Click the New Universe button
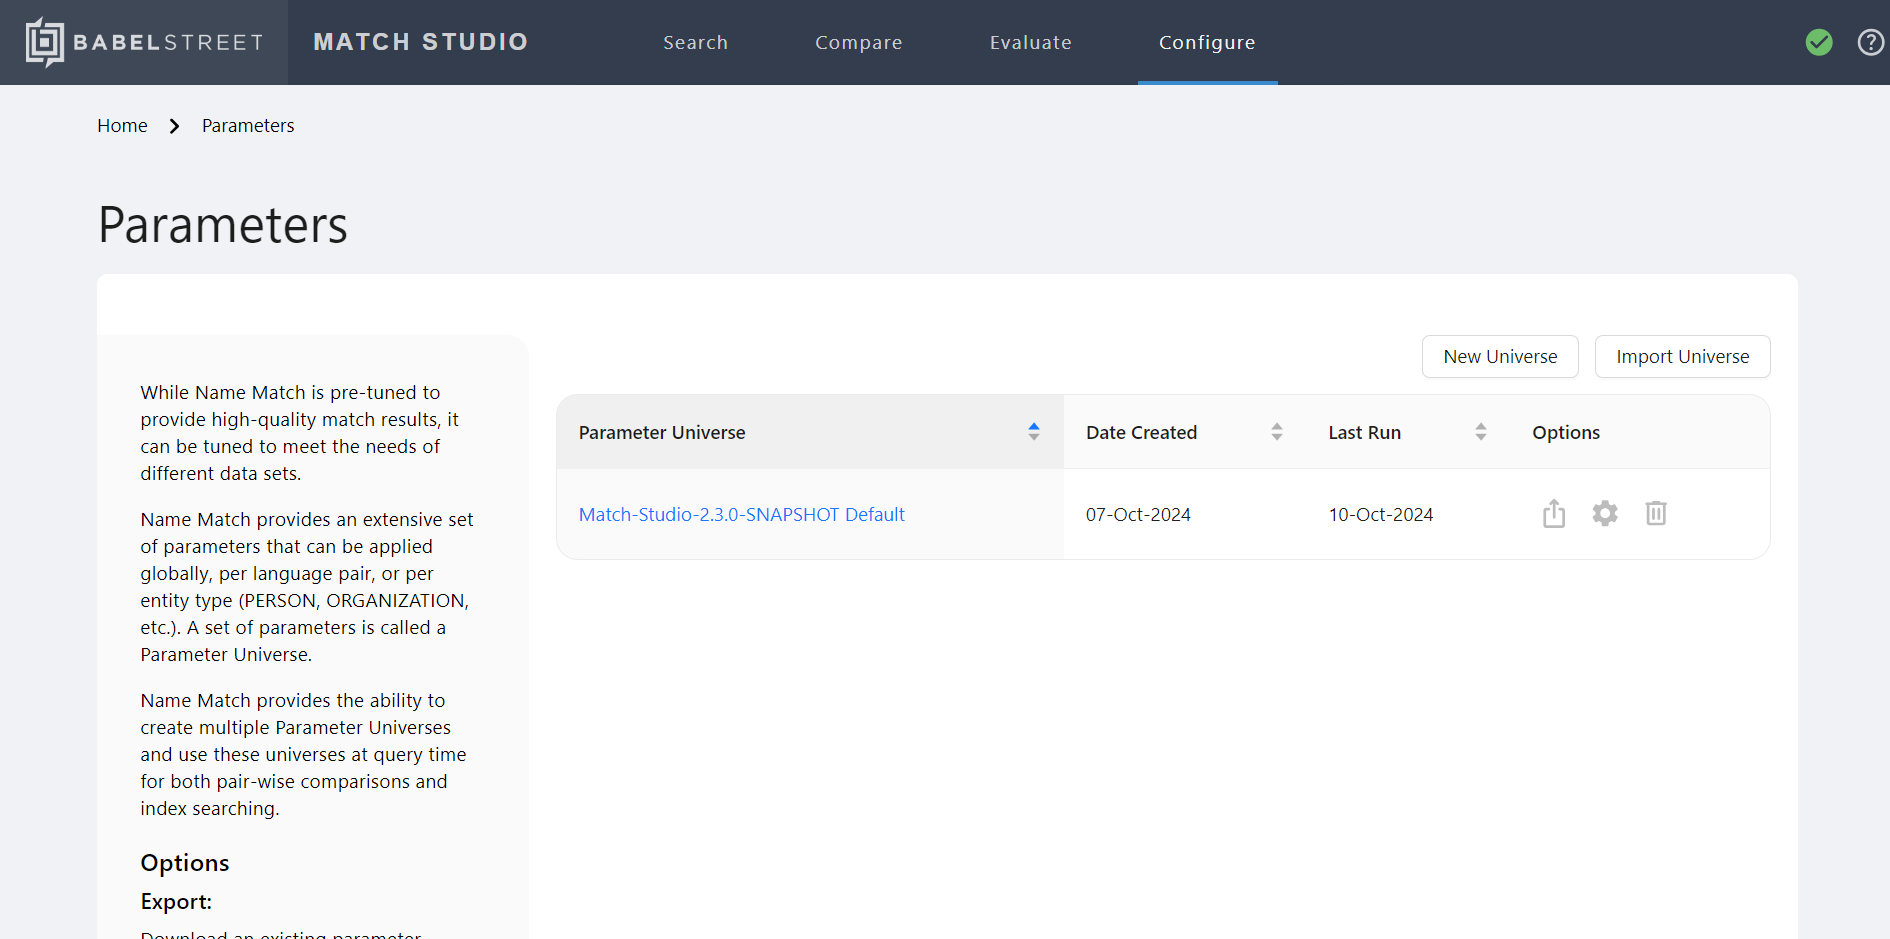Viewport: 1890px width, 939px height. pos(1500,357)
